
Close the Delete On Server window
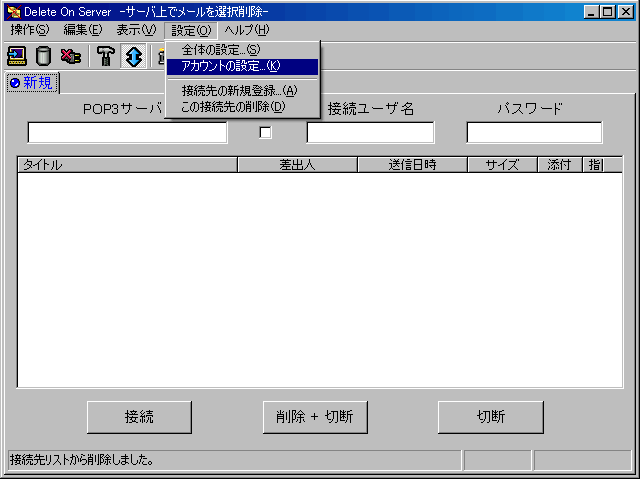[625, 12]
